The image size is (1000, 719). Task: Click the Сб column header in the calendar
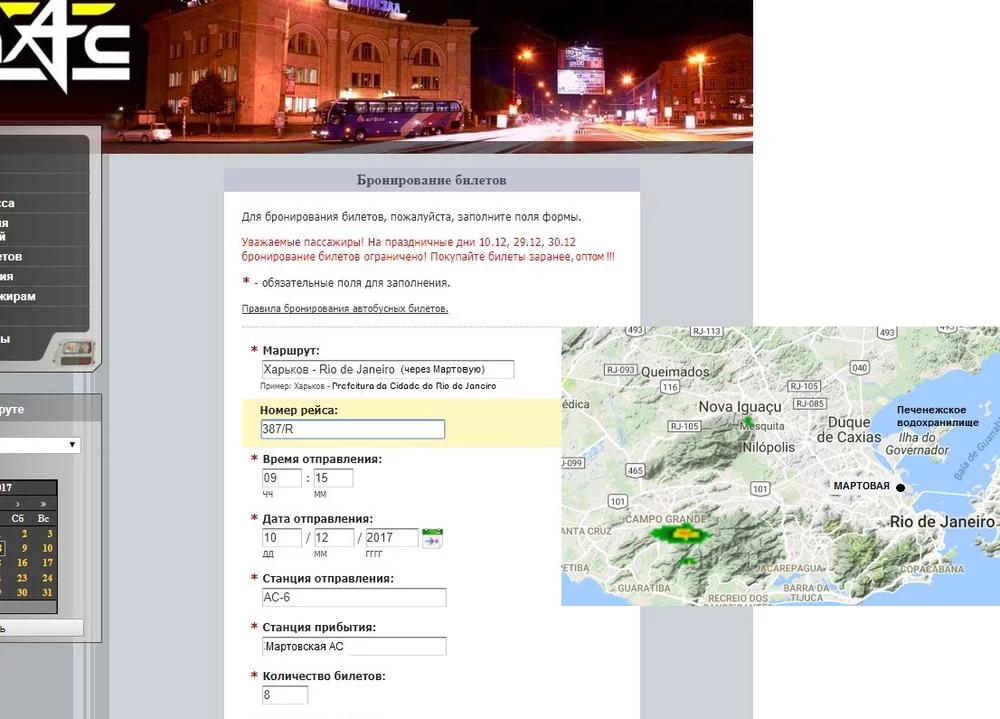click(x=17, y=518)
